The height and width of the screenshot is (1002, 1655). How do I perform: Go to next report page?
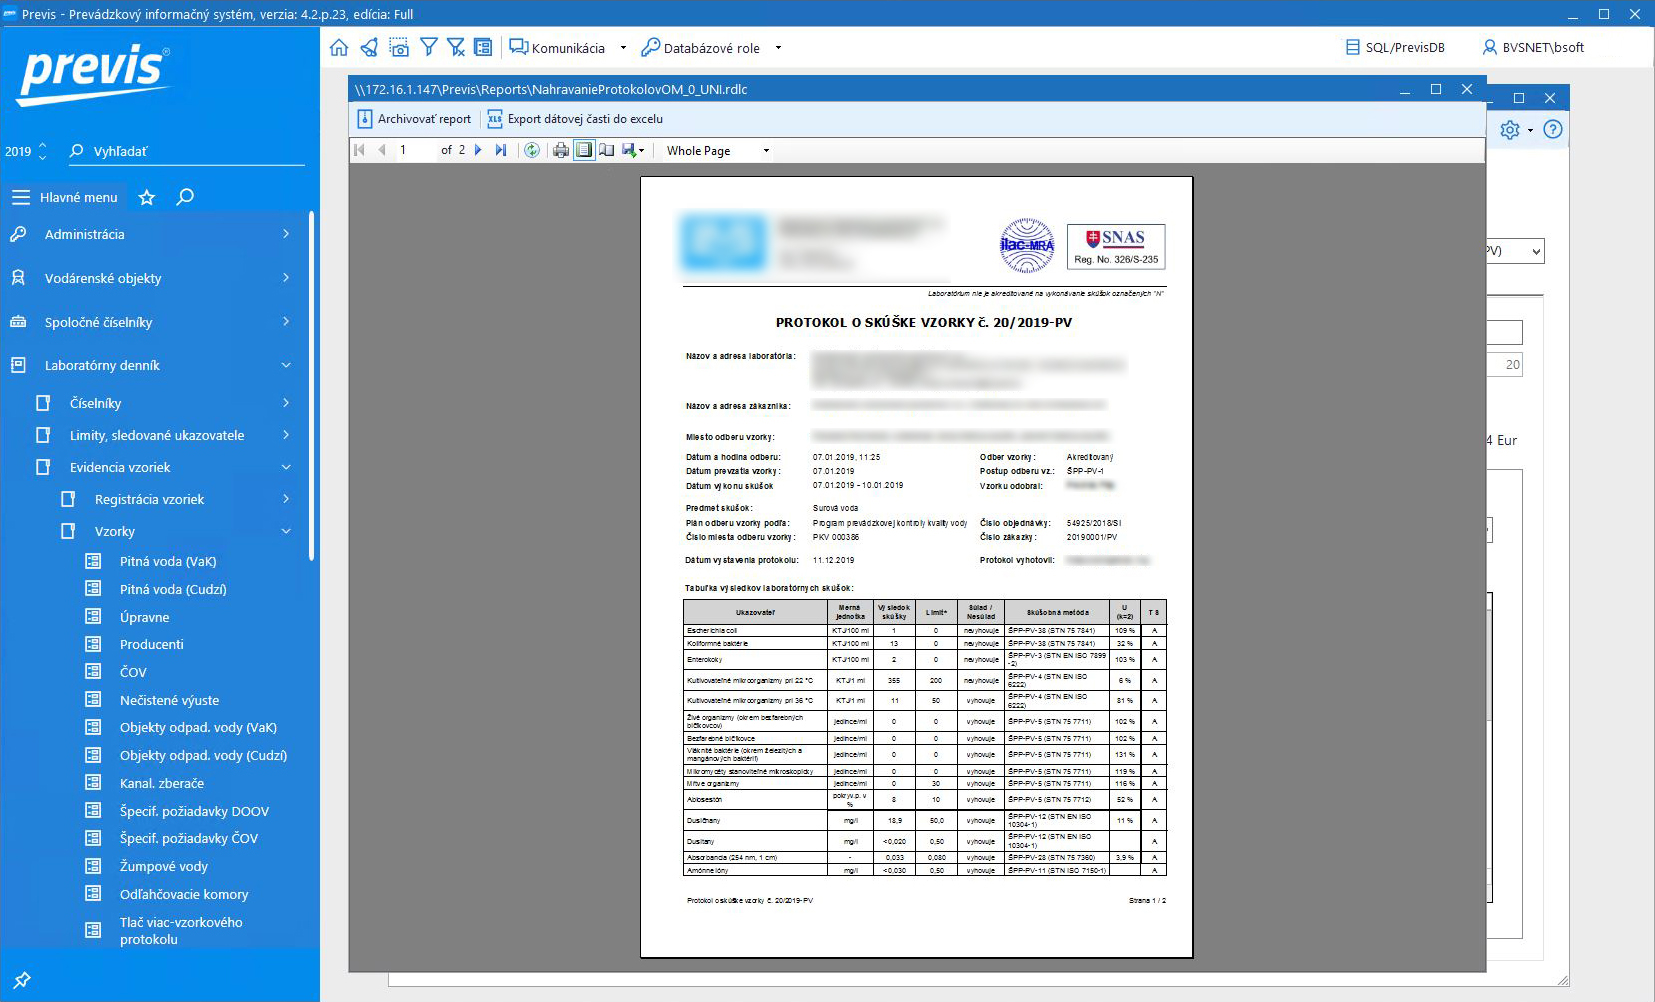click(478, 150)
